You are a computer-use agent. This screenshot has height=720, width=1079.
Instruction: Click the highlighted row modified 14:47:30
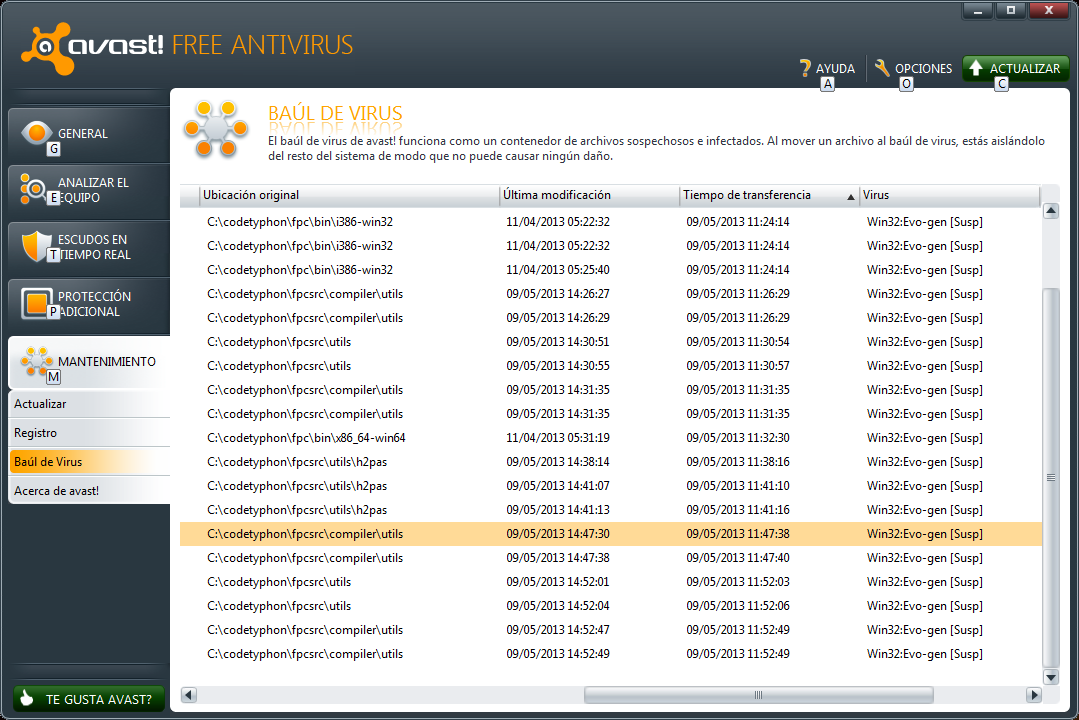610,534
